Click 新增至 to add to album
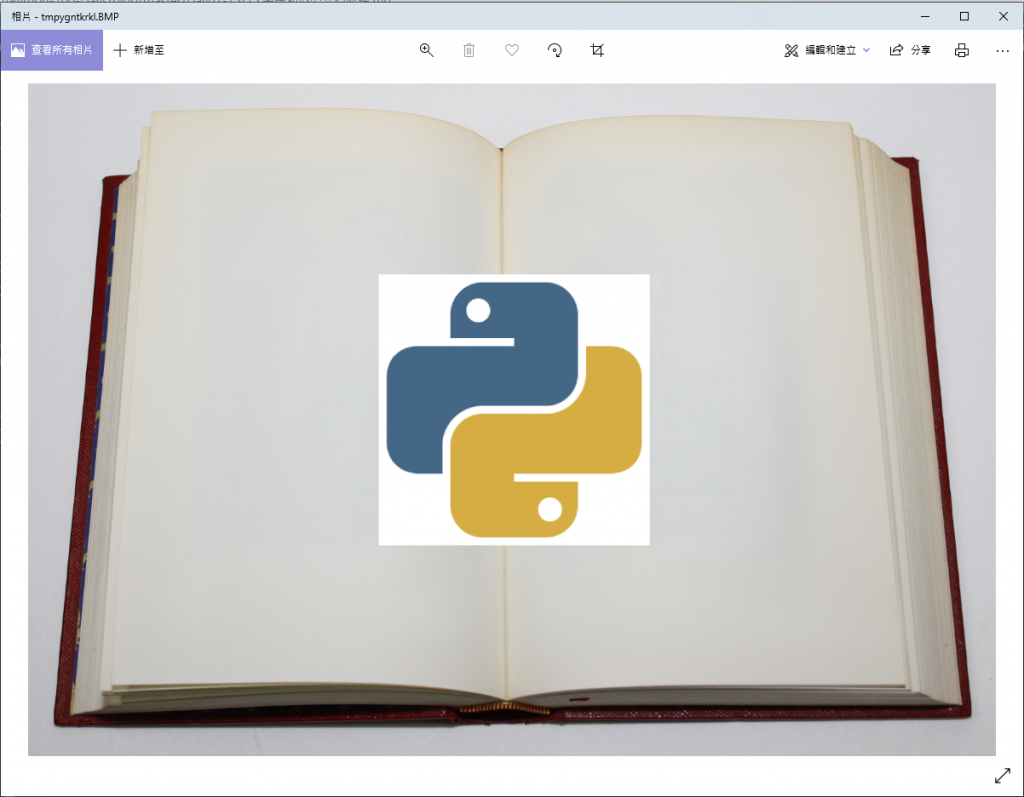The height and width of the screenshot is (797, 1024). click(x=138, y=50)
